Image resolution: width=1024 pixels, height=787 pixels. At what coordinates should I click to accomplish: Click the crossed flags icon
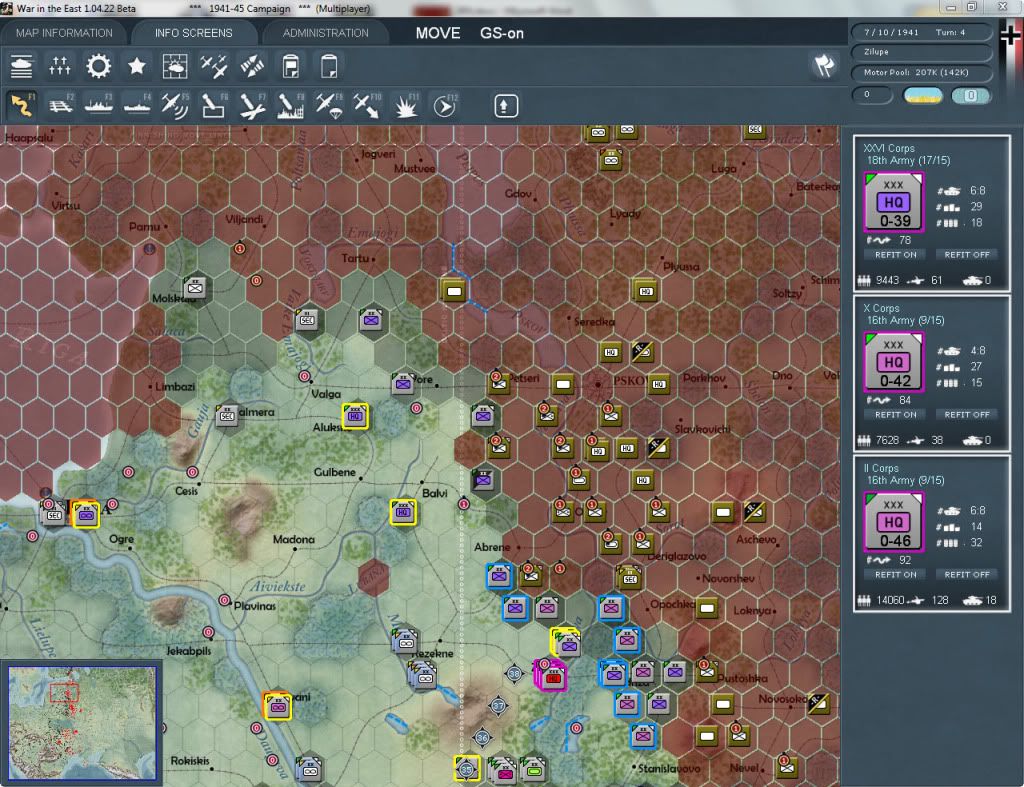click(824, 65)
